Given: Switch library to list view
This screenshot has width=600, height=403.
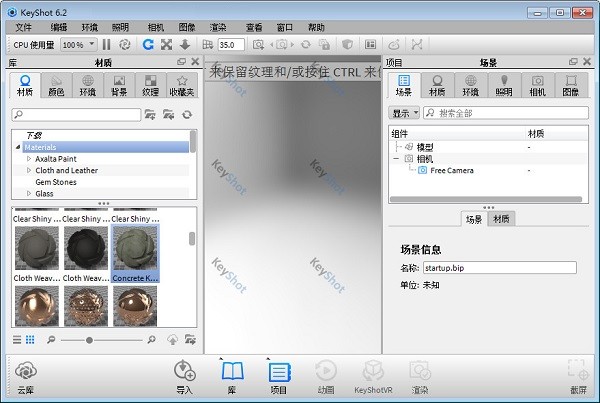Looking at the screenshot, I should tap(17, 339).
